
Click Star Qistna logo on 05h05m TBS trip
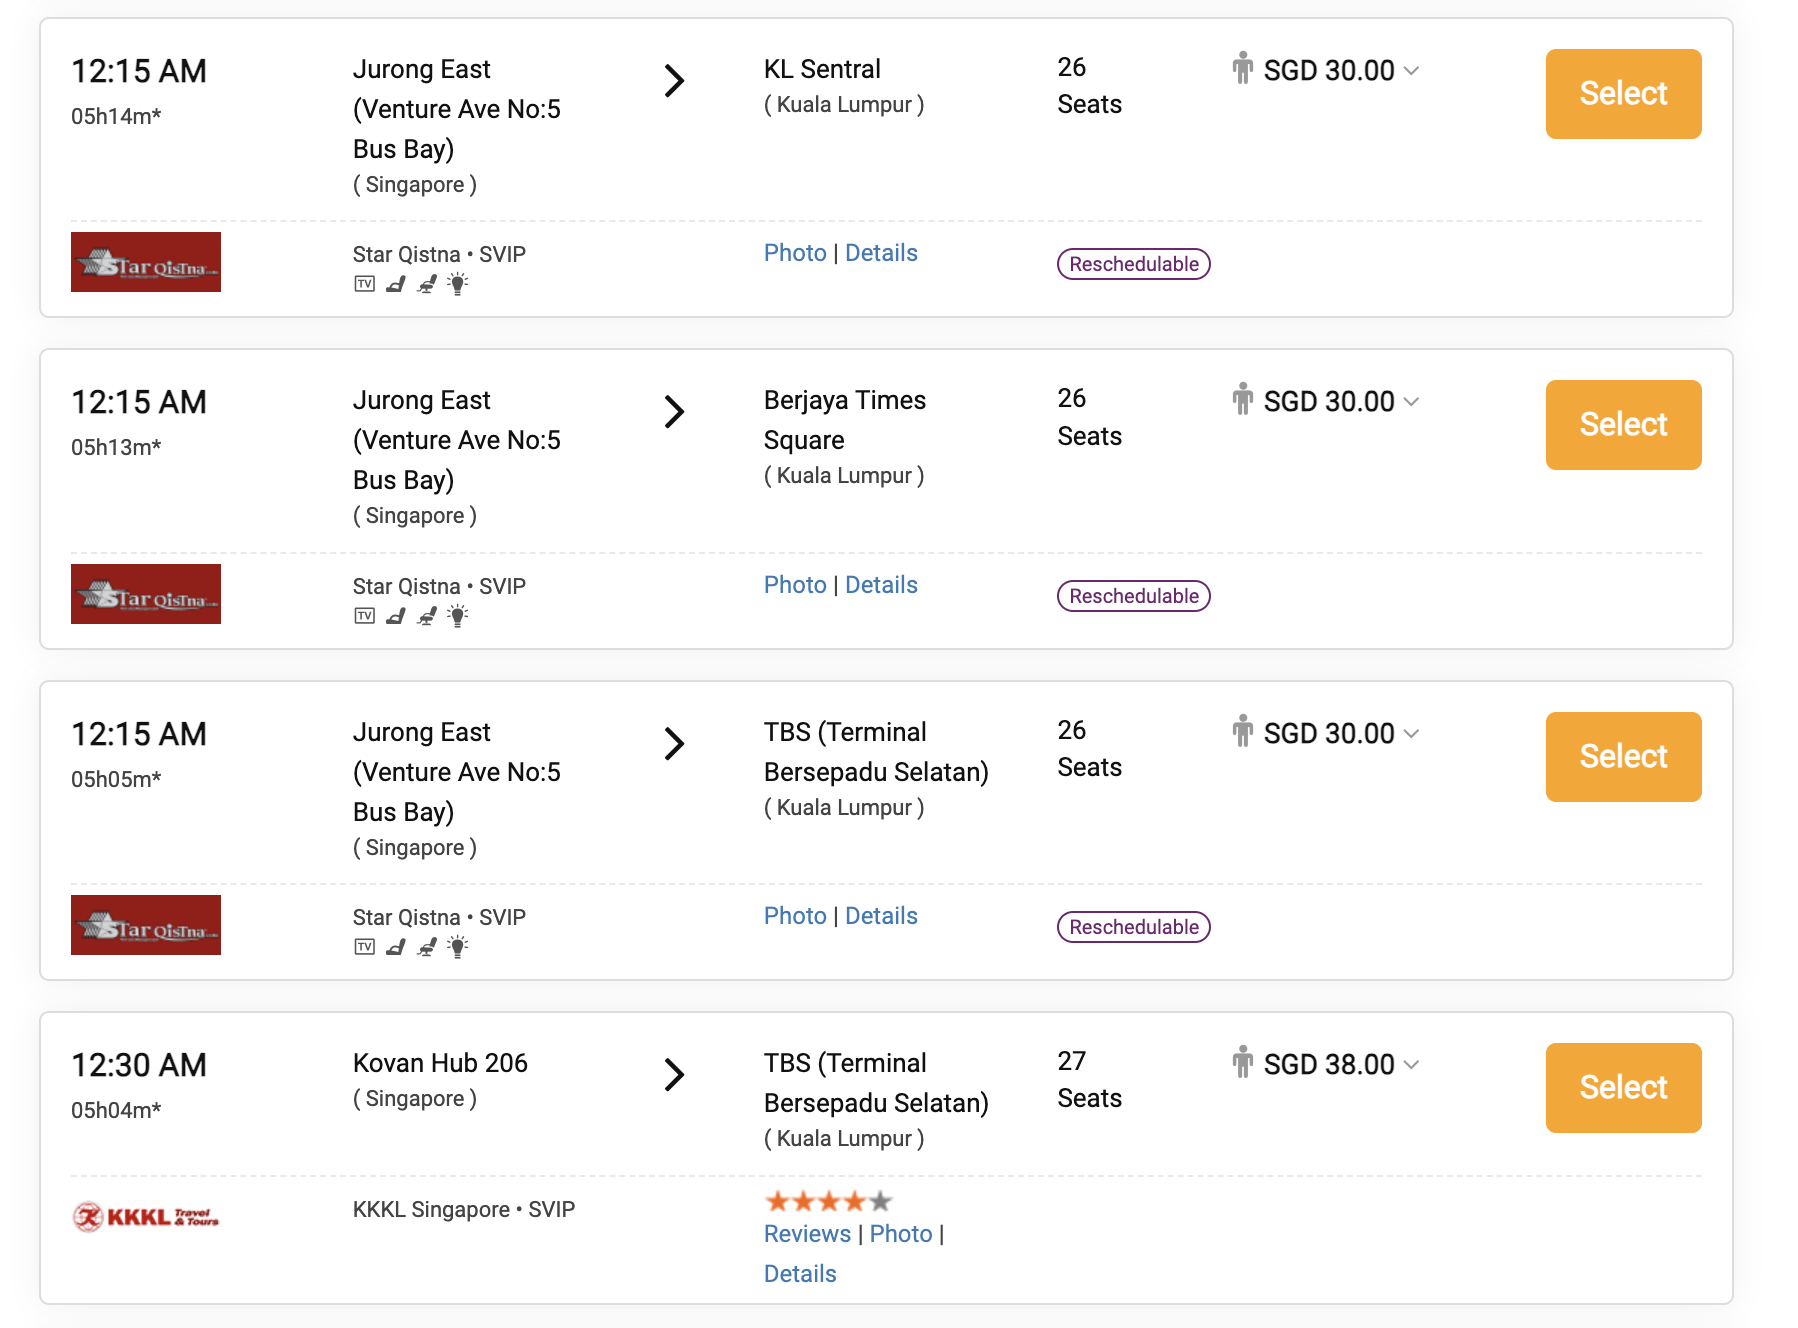(x=146, y=925)
